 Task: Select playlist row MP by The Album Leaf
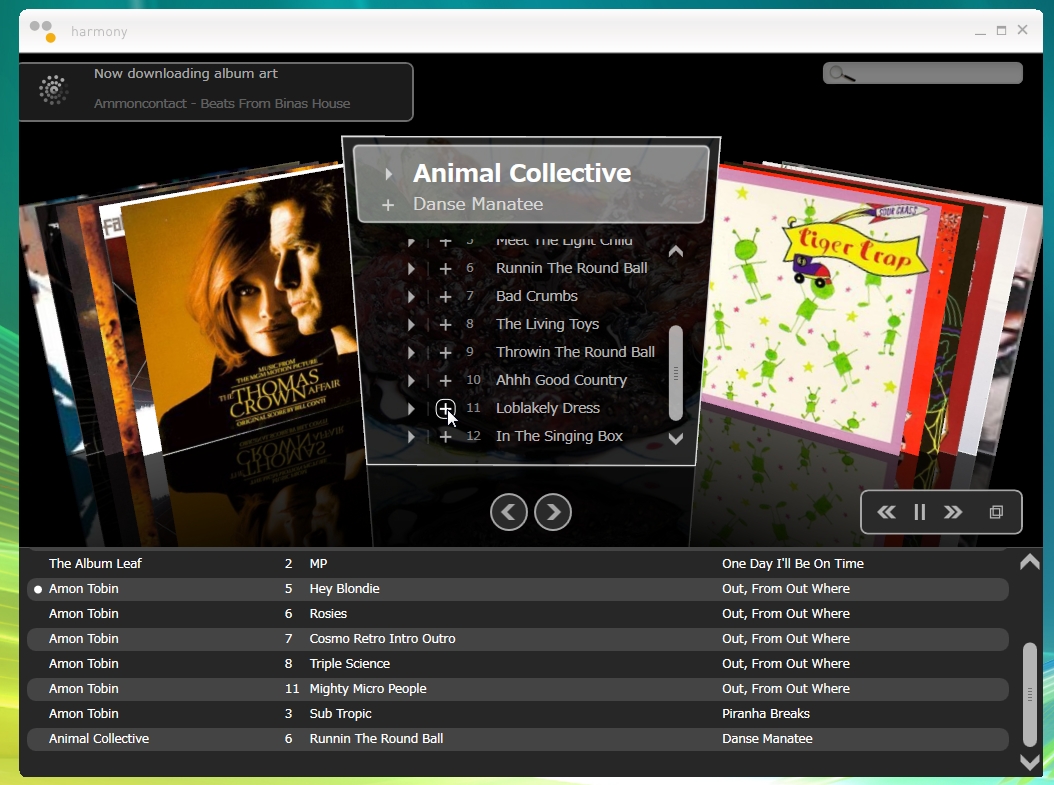click(x=518, y=564)
